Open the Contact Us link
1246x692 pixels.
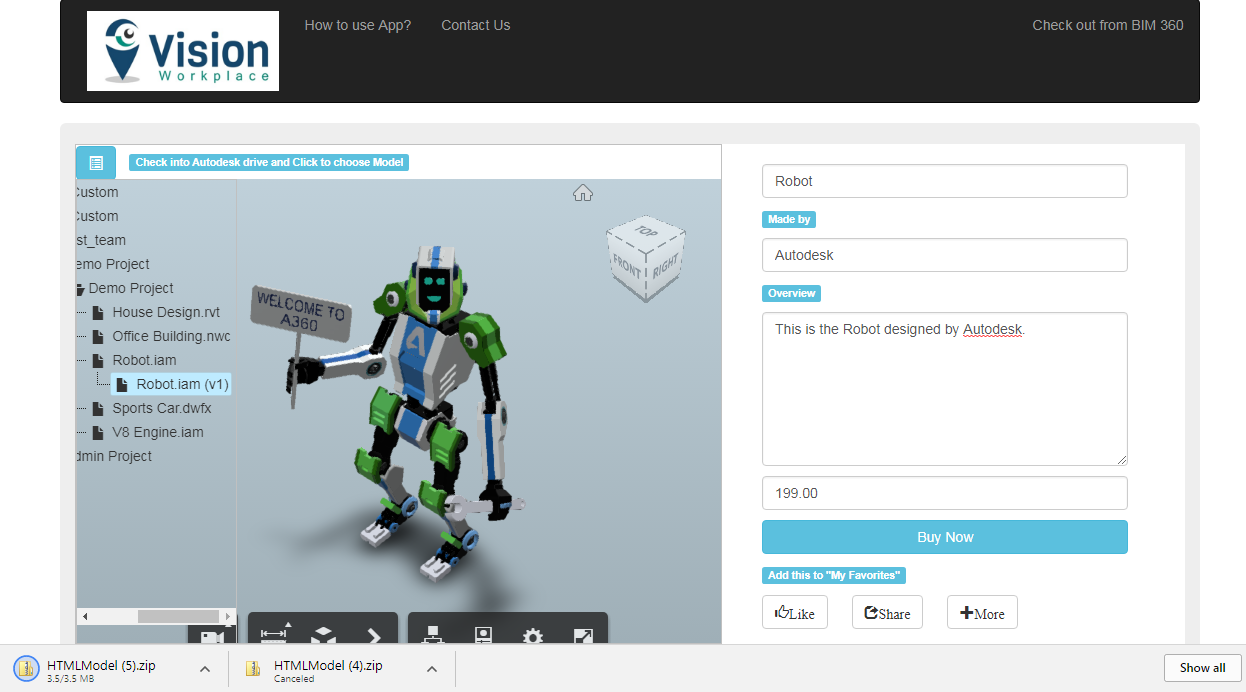(476, 25)
